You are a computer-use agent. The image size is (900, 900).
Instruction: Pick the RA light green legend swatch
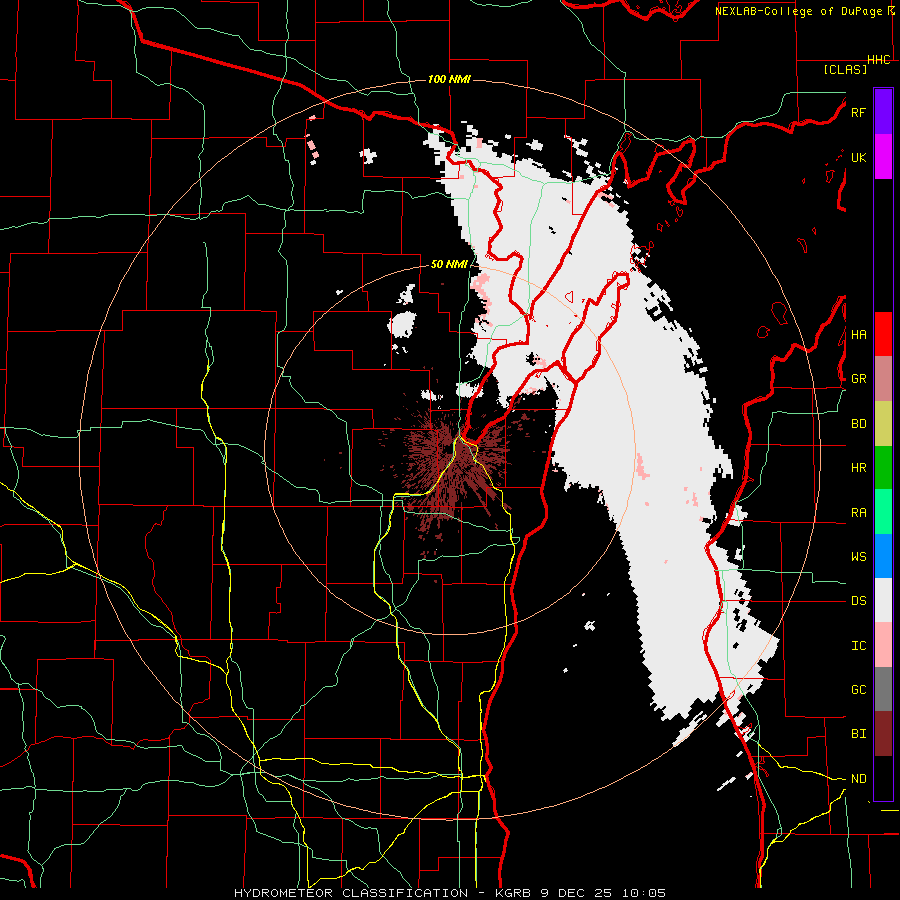pos(883,512)
